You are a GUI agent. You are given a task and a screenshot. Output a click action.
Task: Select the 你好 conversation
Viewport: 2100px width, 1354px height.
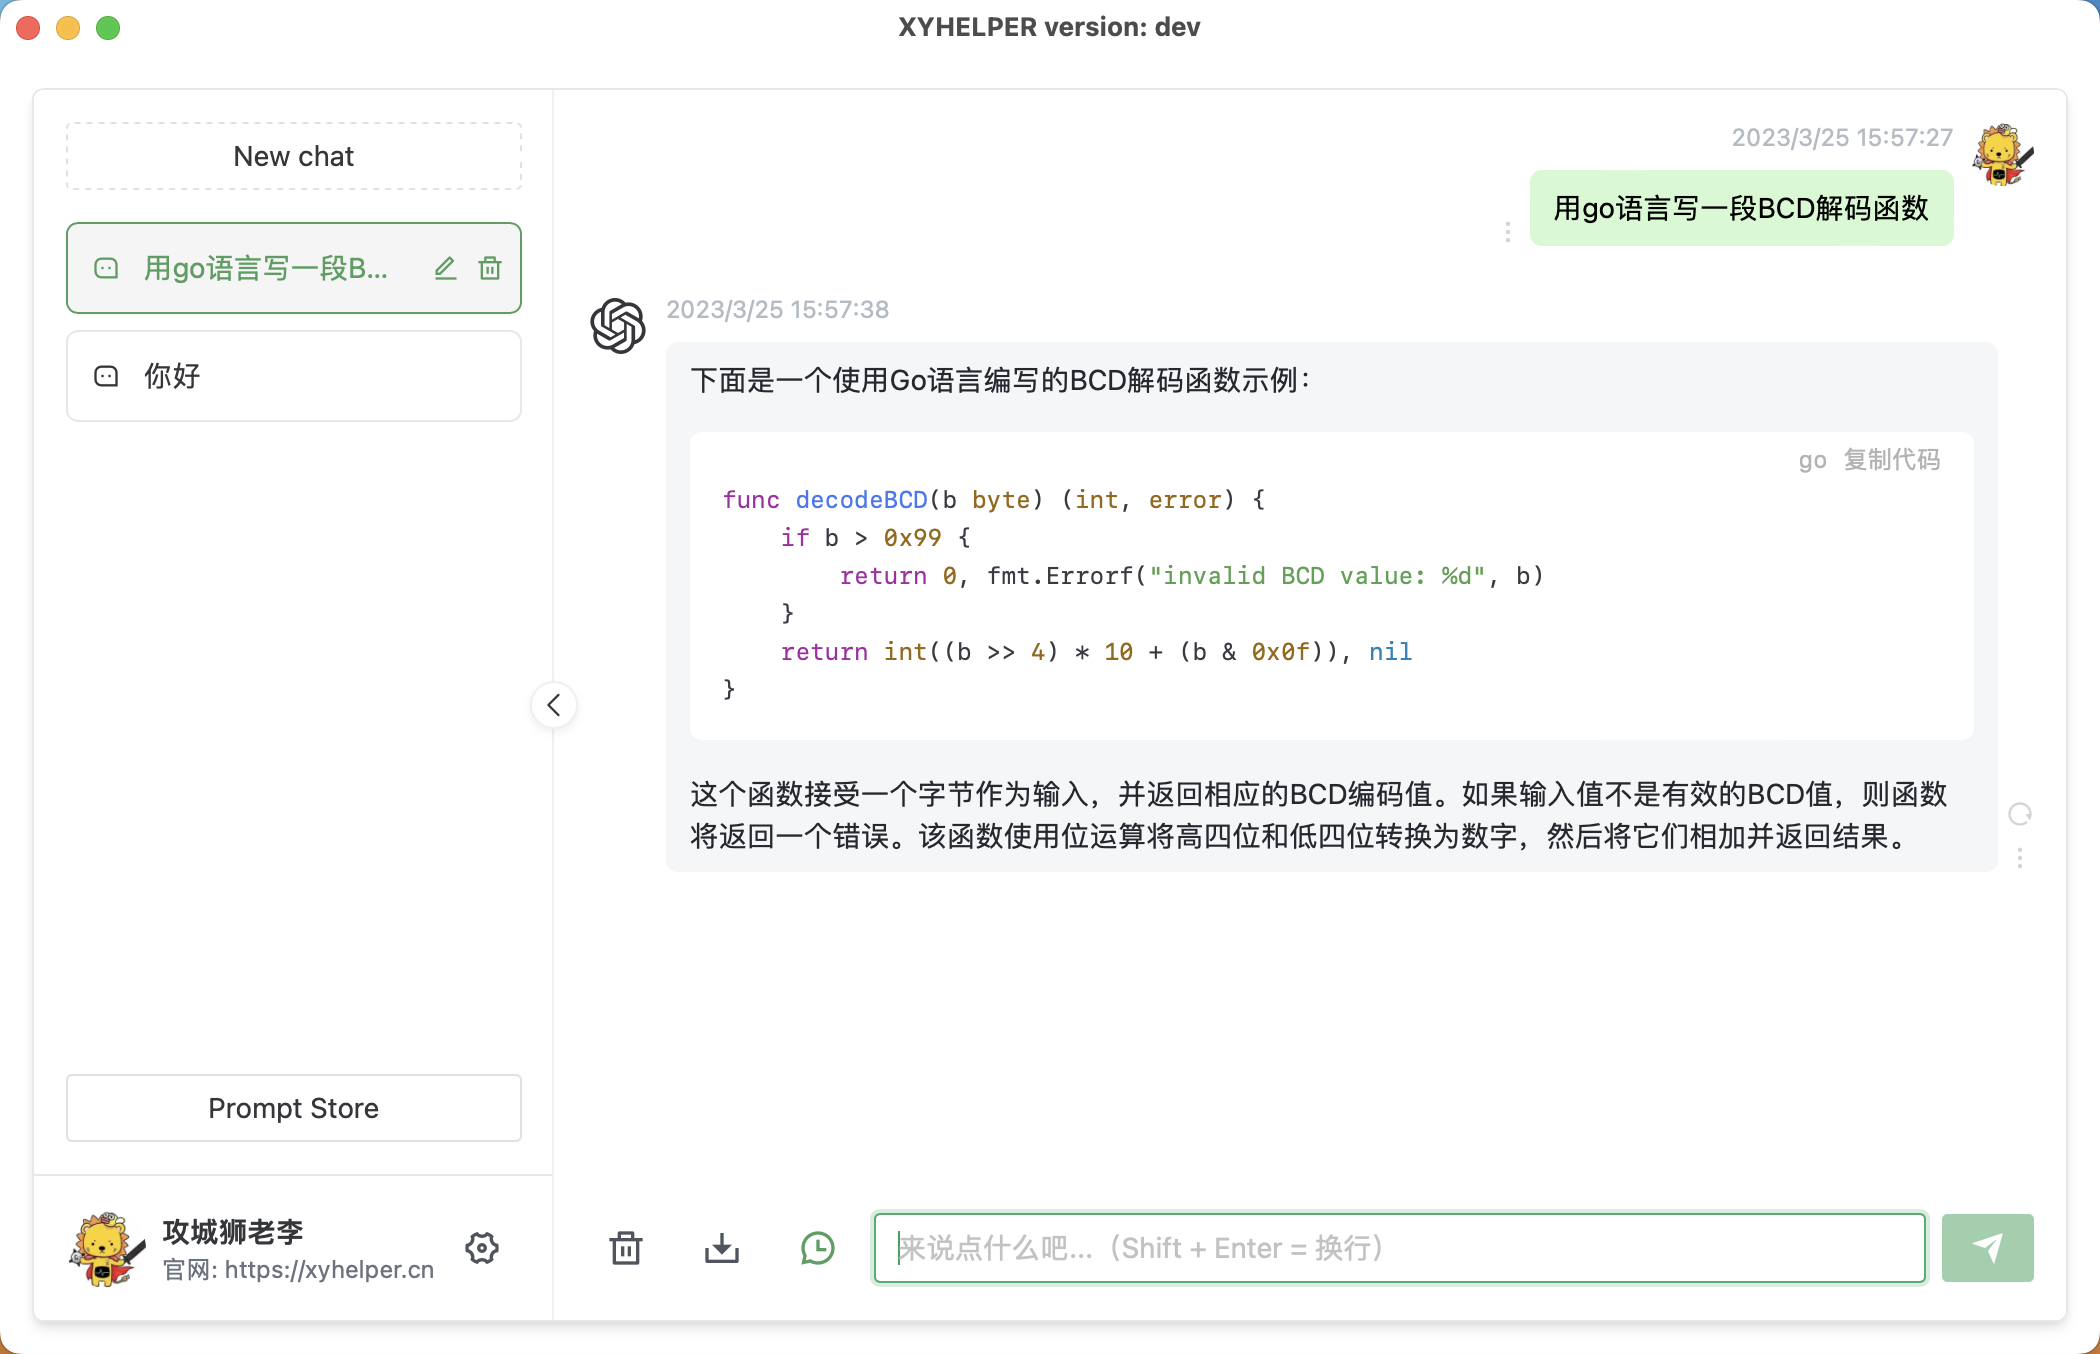[294, 376]
